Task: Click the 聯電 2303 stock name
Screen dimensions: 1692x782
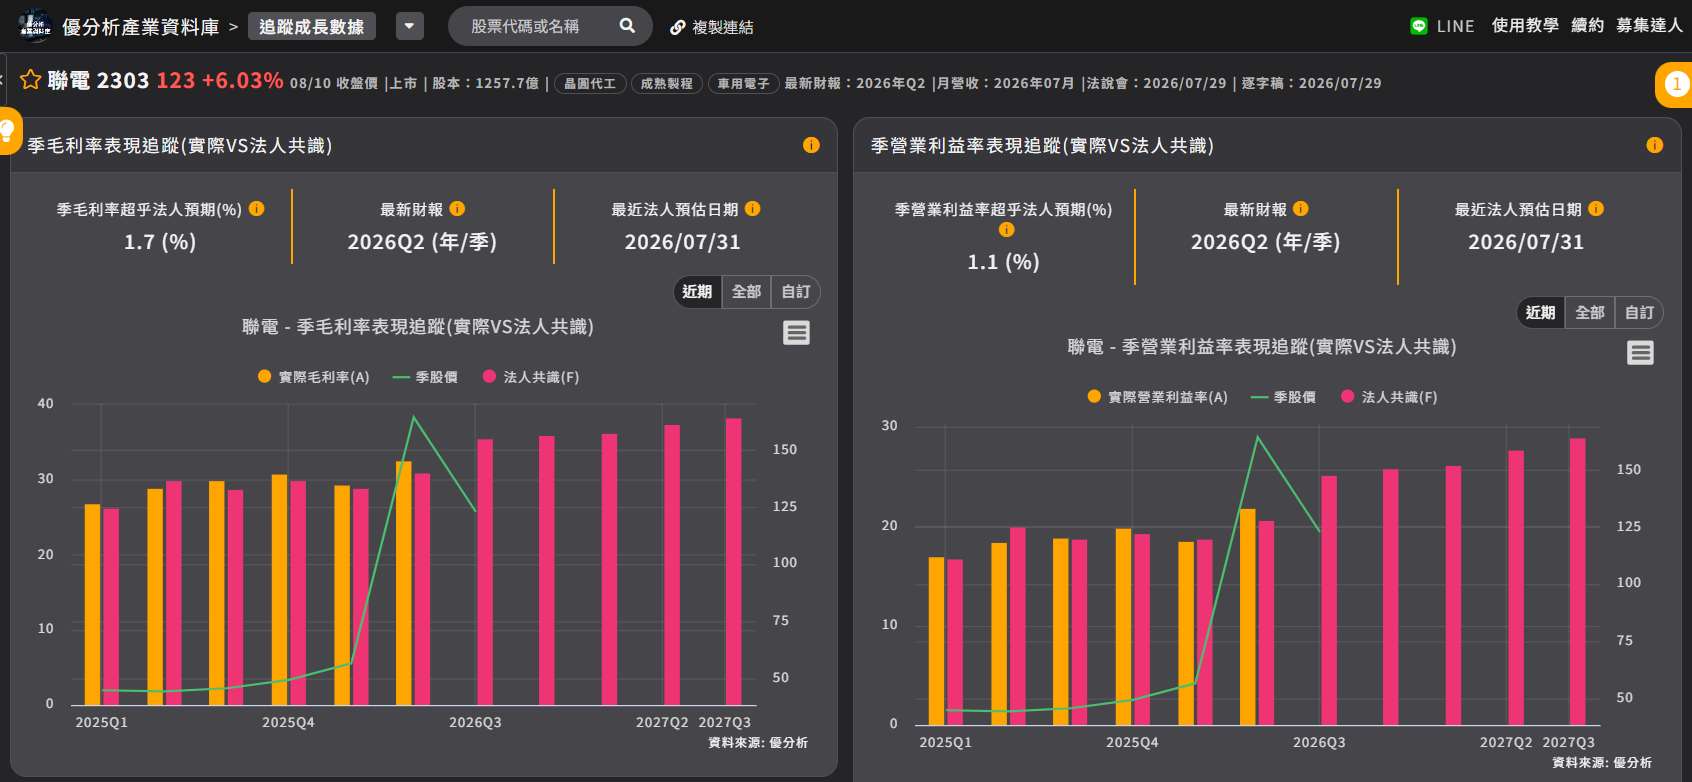Action: coord(98,81)
